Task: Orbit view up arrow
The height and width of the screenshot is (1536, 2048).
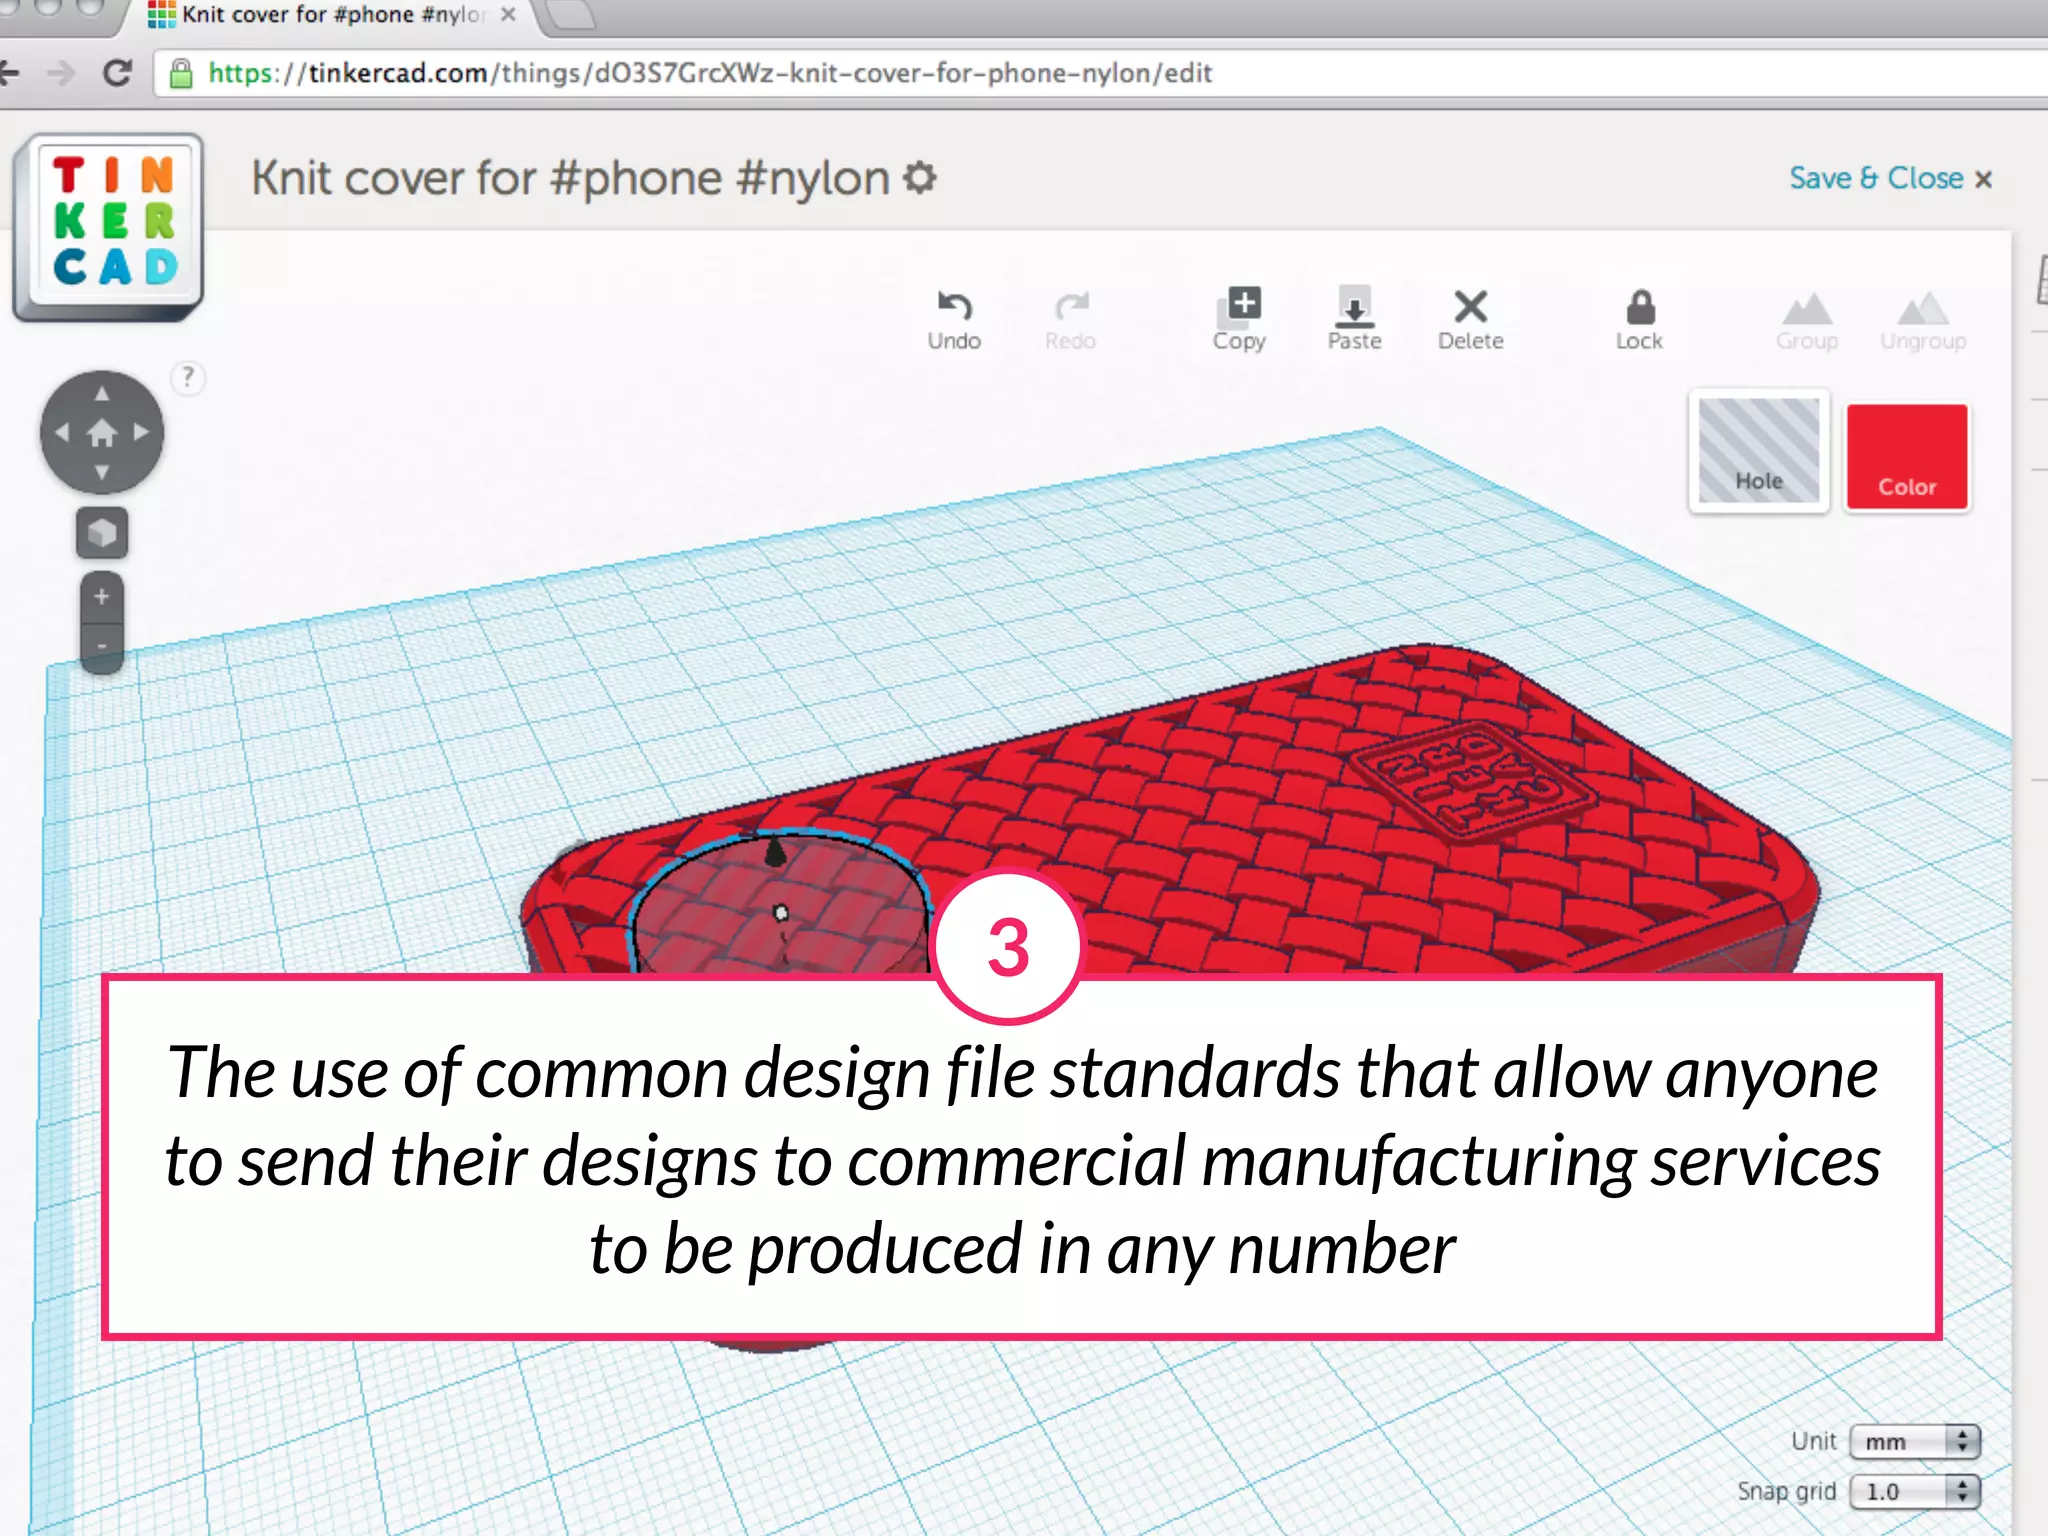Action: 102,393
